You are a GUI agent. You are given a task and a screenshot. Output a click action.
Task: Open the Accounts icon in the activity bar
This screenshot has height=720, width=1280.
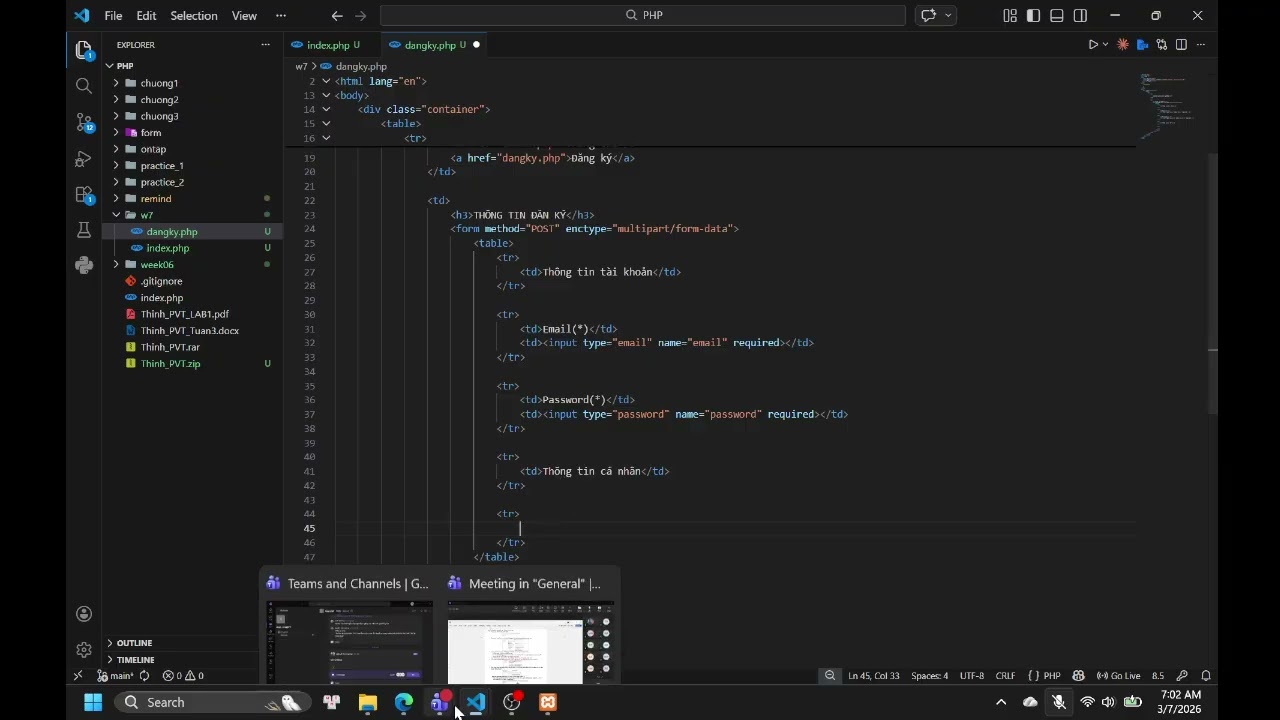(84, 614)
